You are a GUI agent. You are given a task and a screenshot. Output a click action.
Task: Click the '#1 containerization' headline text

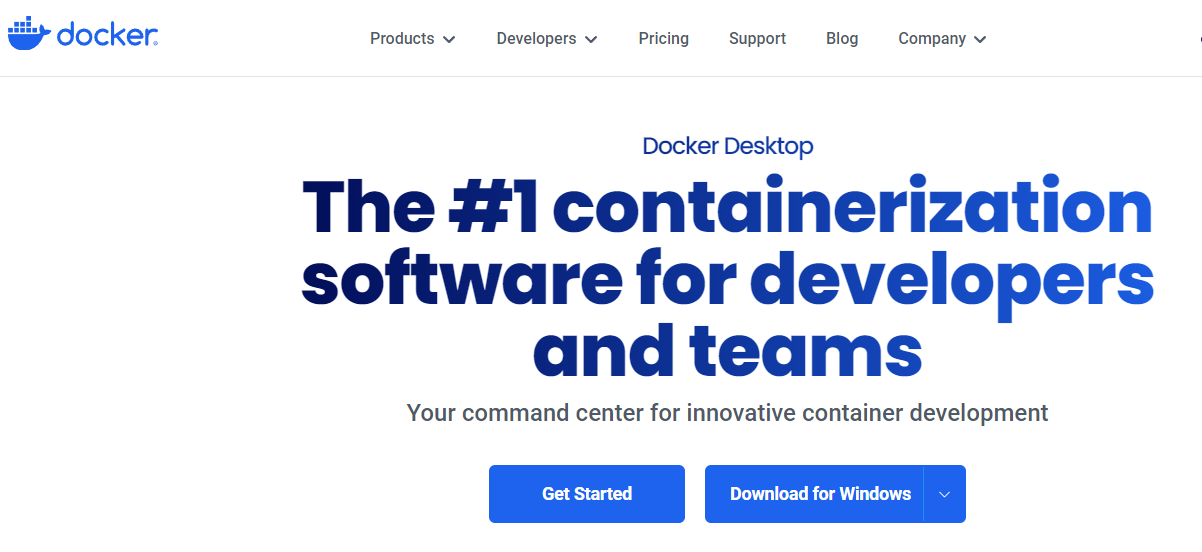(801, 205)
